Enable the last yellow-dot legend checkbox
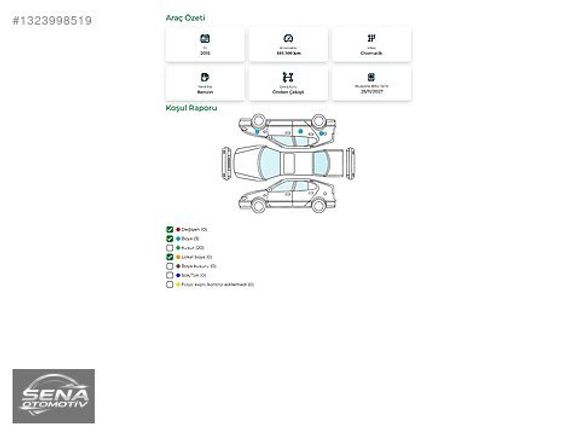This screenshot has width=580, height=435. (170, 284)
